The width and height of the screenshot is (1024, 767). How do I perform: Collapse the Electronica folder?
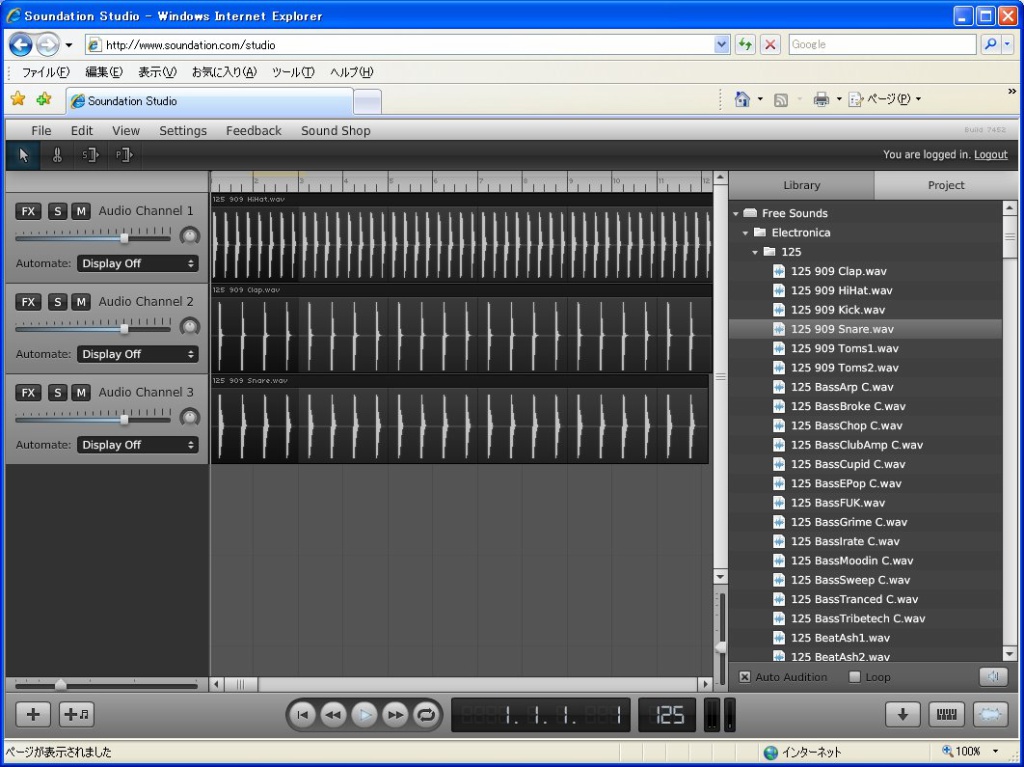[745, 233]
